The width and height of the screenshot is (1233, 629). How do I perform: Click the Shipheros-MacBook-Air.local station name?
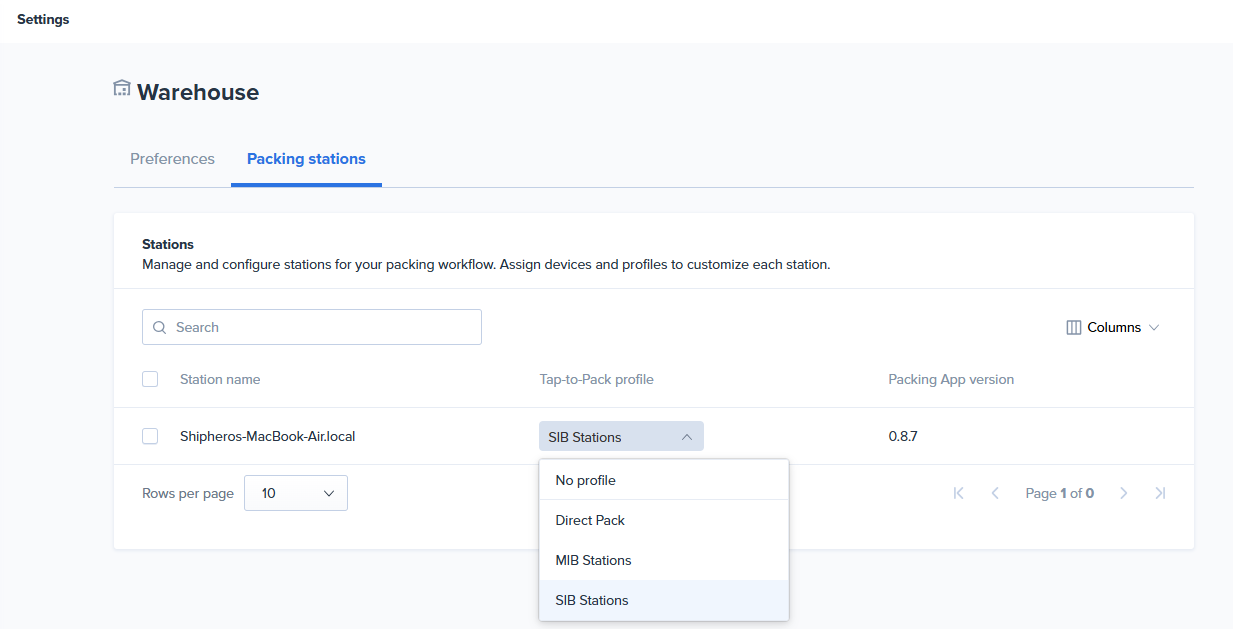pyautogui.click(x=268, y=436)
